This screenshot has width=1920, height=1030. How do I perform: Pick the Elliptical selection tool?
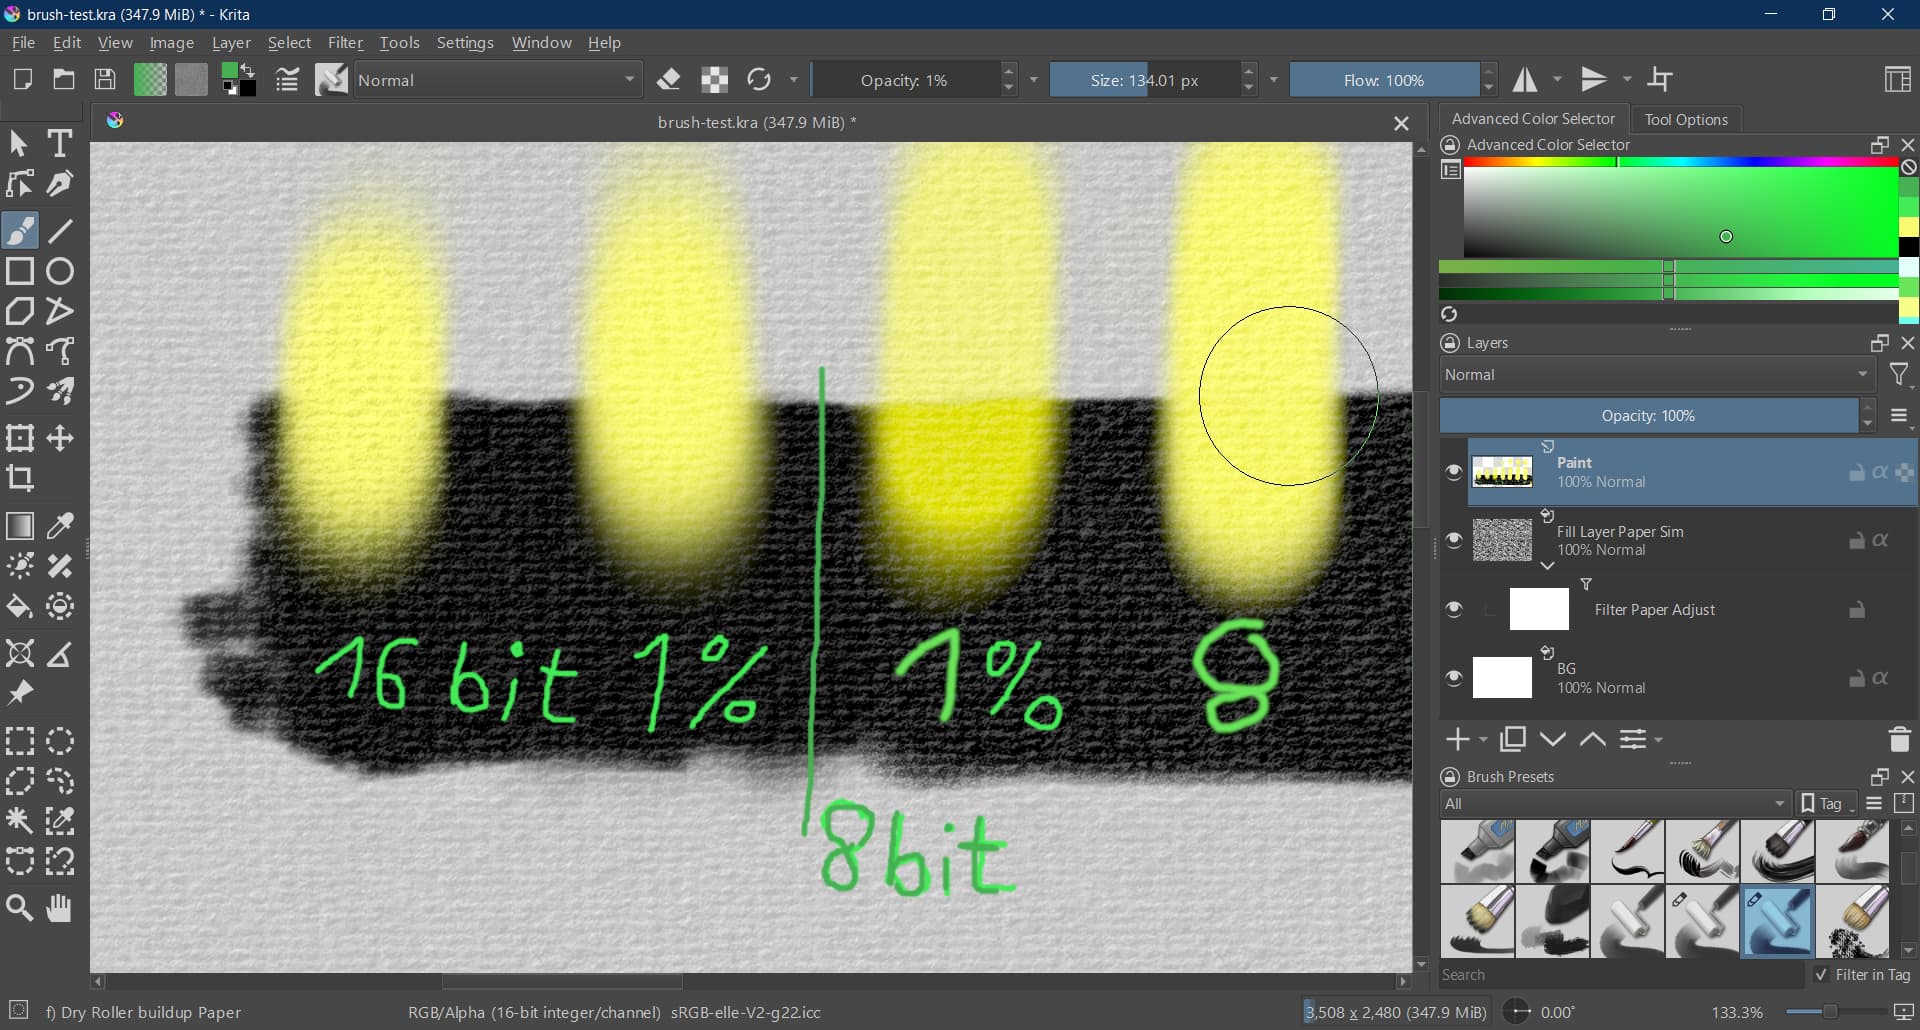click(60, 741)
